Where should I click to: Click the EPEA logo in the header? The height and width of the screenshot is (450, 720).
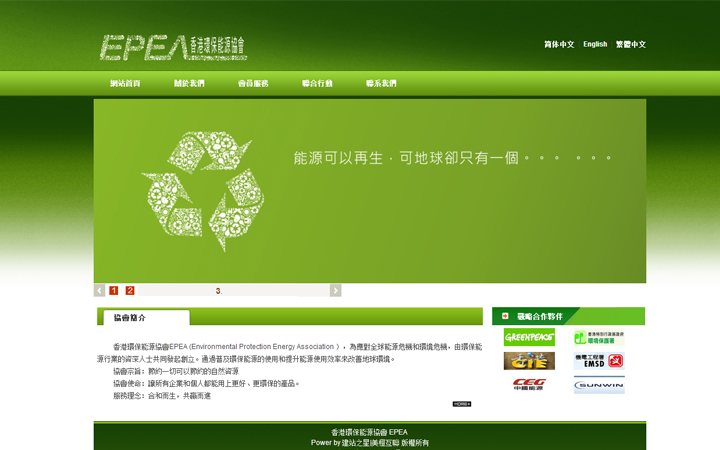click(173, 48)
